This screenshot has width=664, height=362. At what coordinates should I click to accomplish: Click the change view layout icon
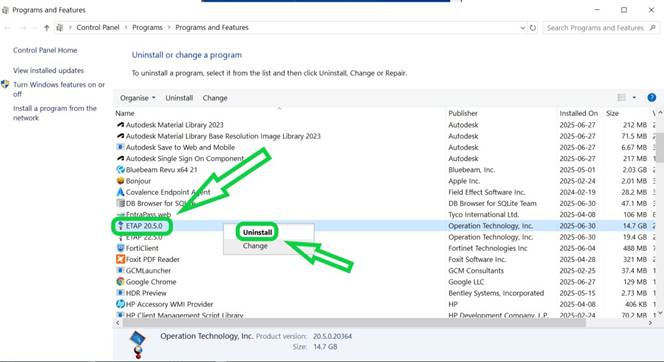click(621, 98)
